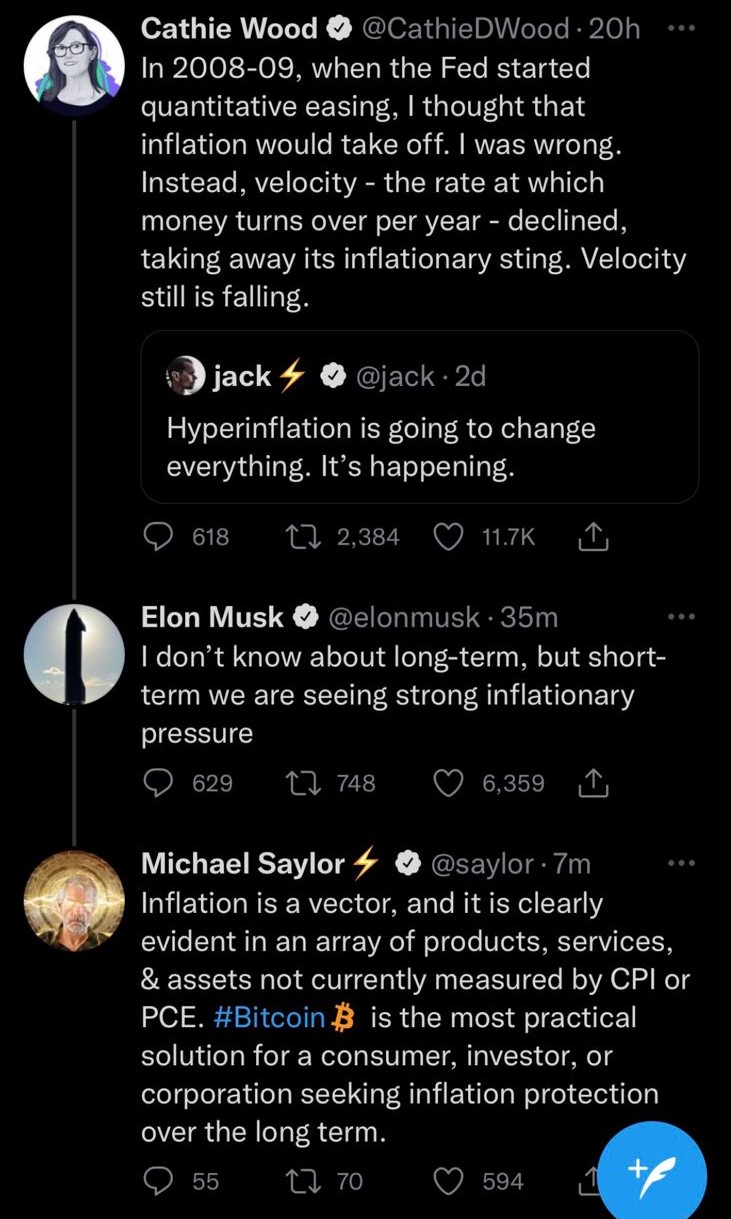Open more options for Elon Musk's tweet

[x=680, y=617]
